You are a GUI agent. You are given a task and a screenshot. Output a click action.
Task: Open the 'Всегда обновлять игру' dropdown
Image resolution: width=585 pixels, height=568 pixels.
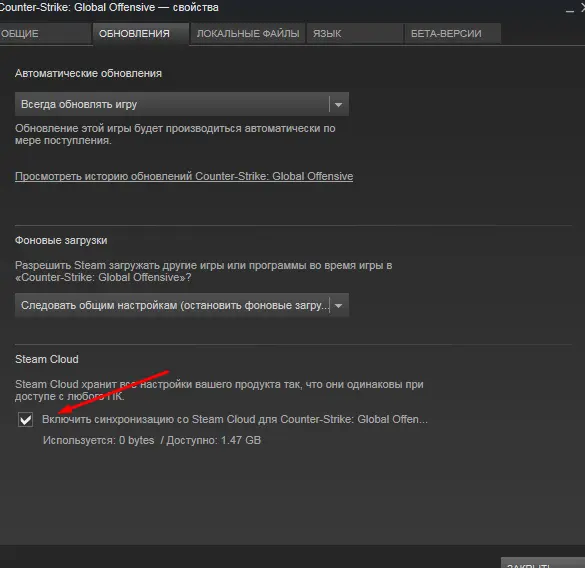(x=182, y=104)
